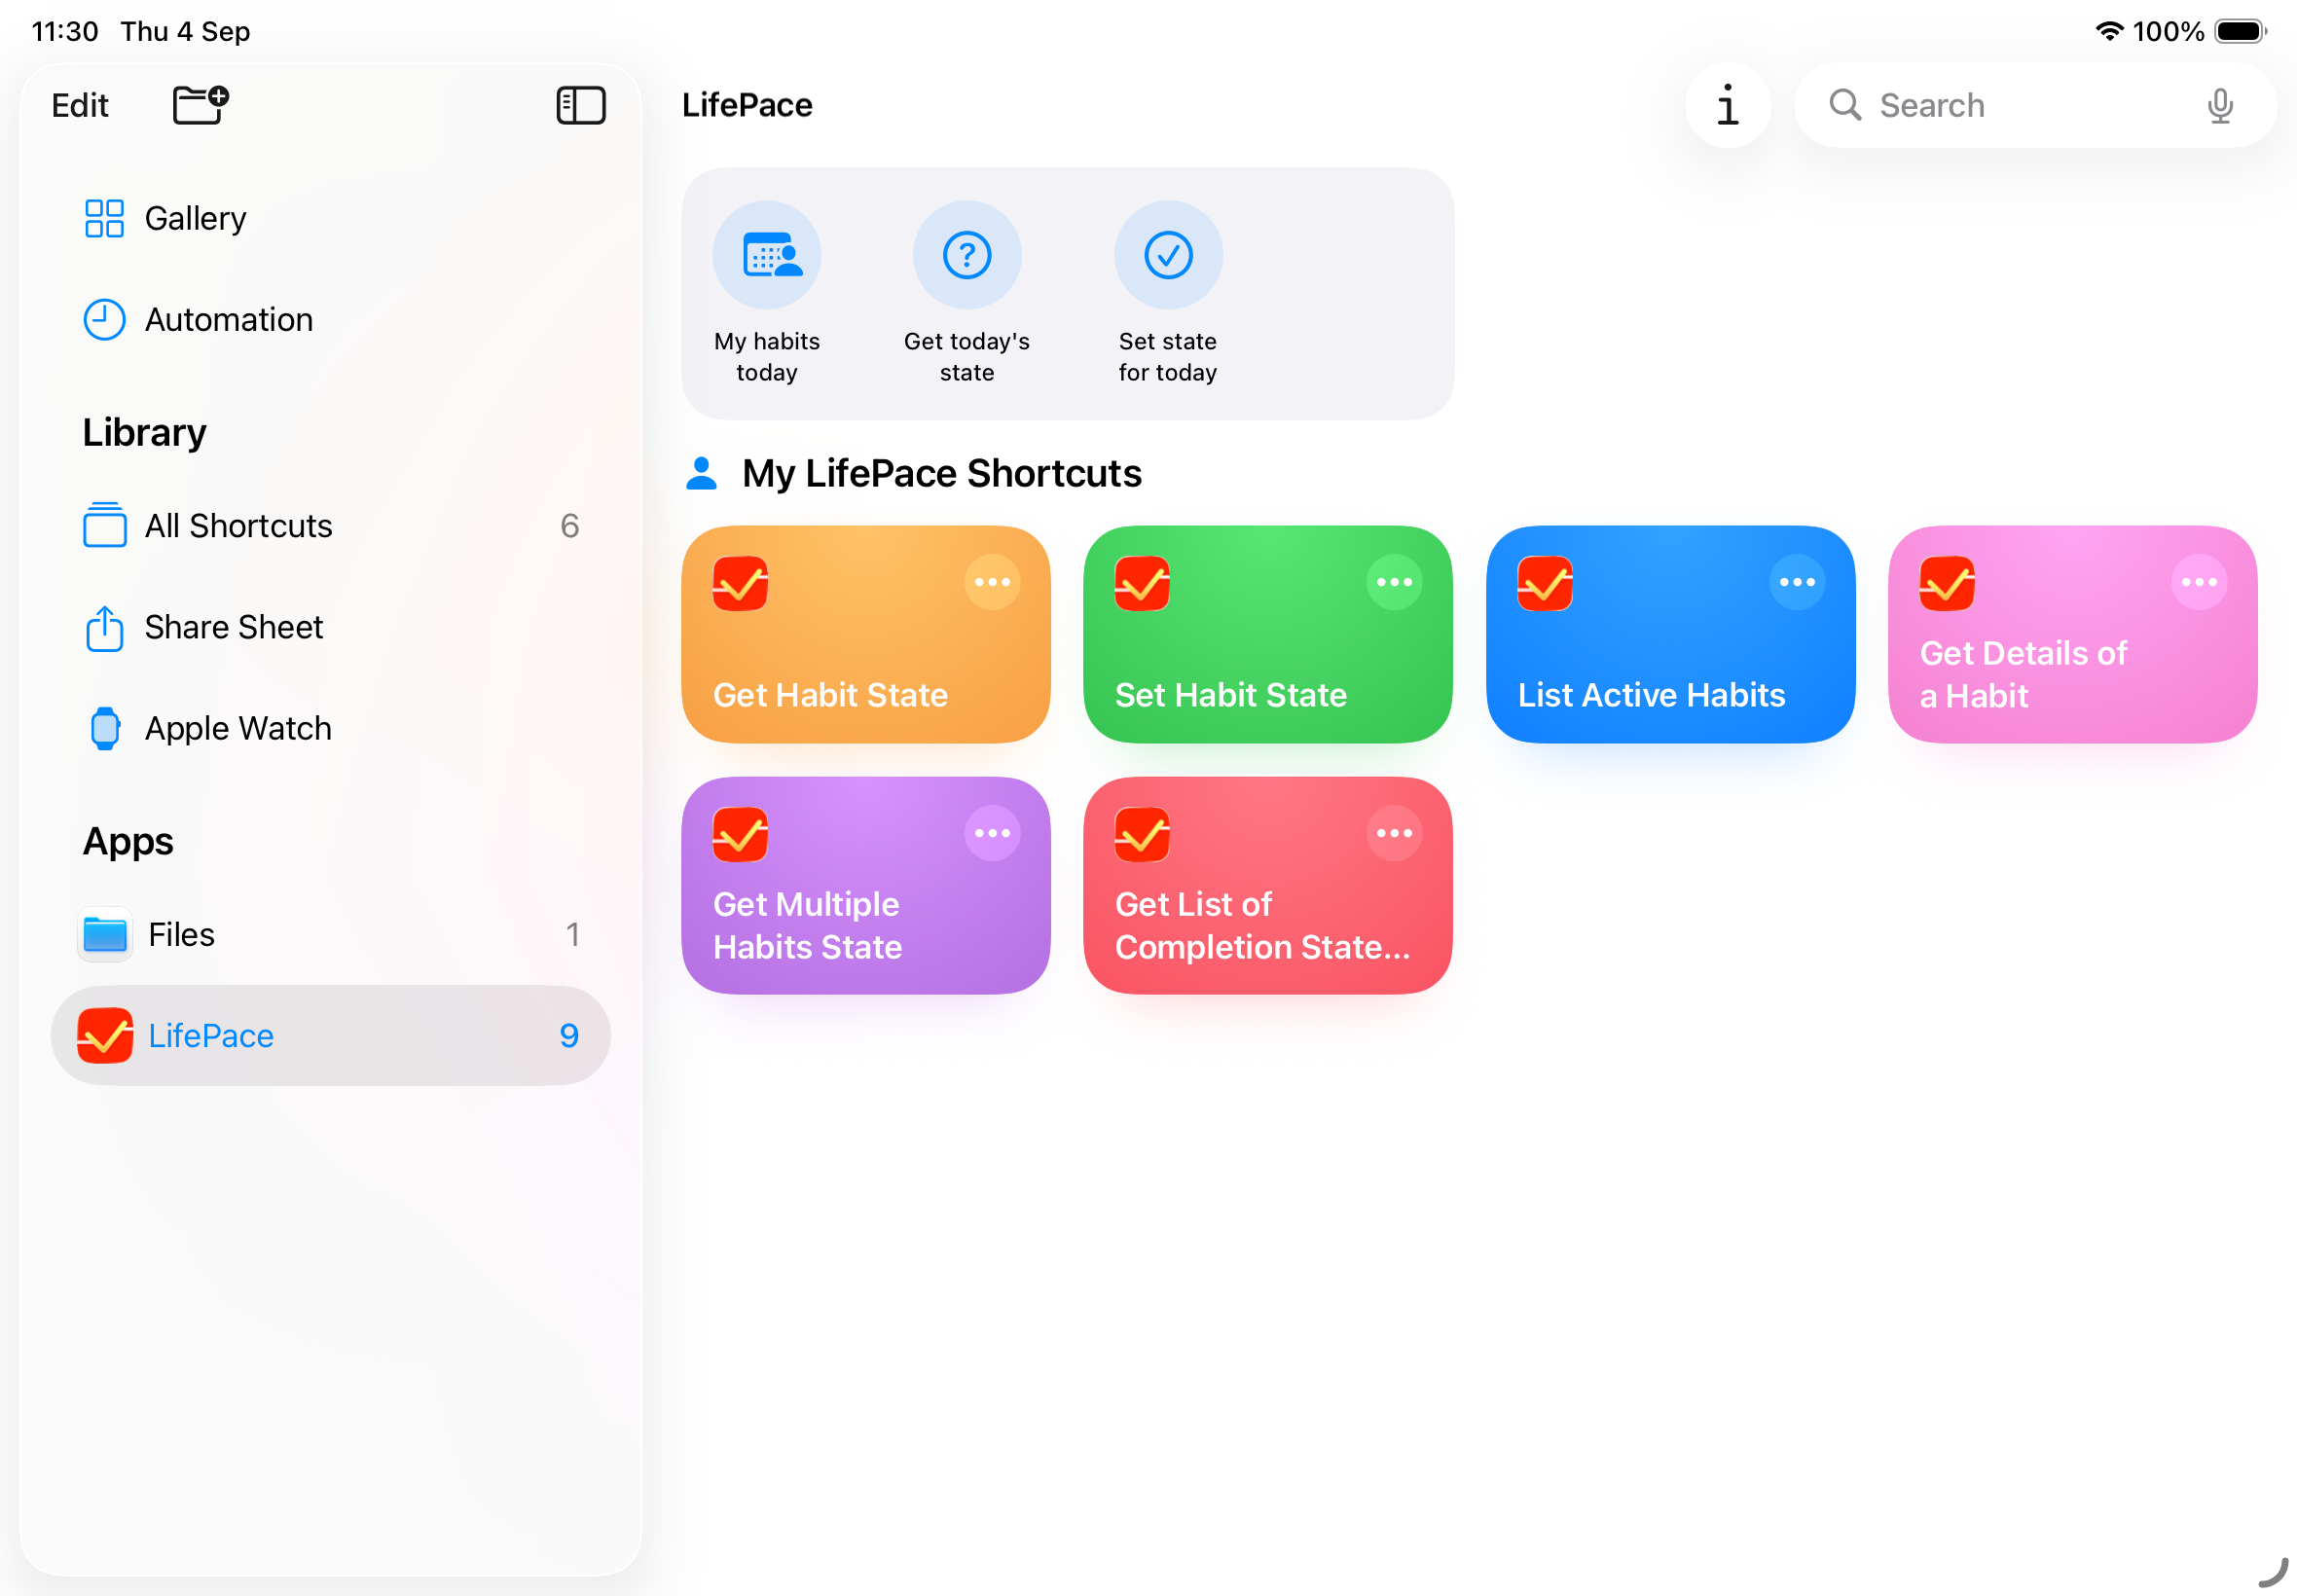Screen dimensions: 2297x1596
Task: Tap the battery indicator in status bar
Action: point(2241,31)
